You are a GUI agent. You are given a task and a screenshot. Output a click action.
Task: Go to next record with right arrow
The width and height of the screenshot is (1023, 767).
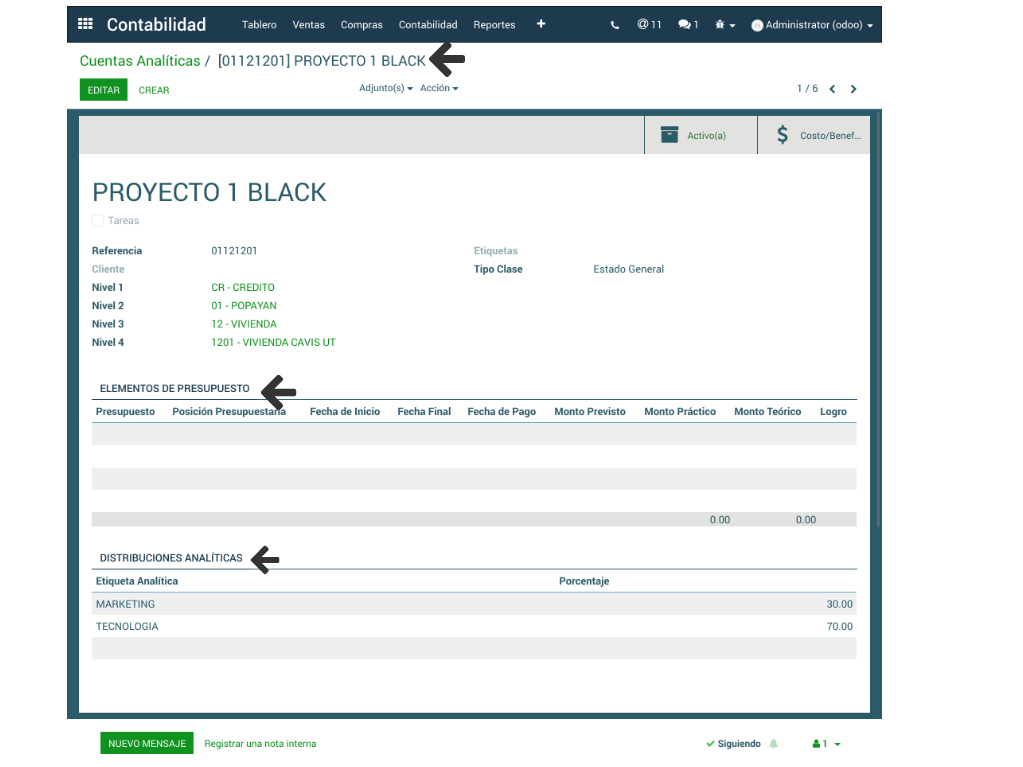tap(853, 89)
